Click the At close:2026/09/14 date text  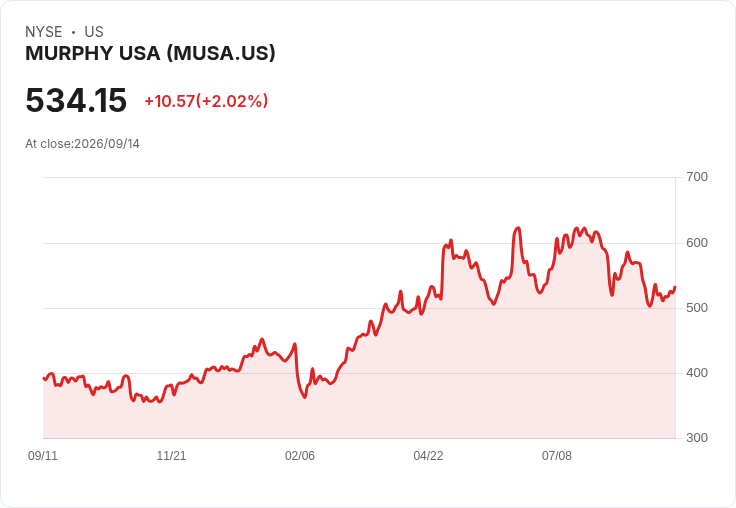(x=83, y=144)
